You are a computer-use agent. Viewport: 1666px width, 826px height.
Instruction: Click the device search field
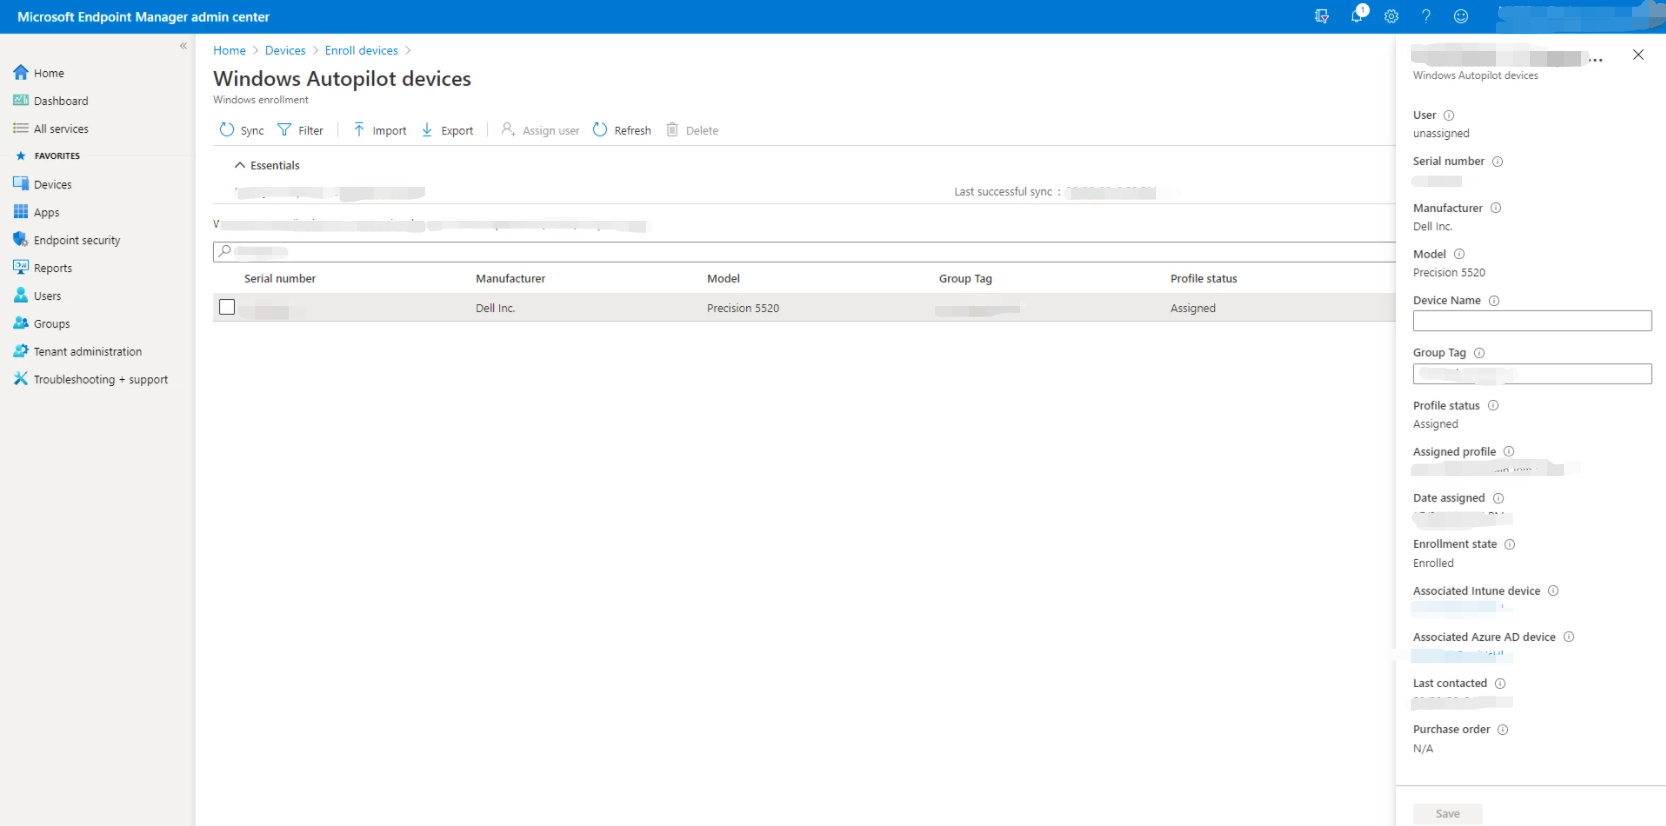click(x=804, y=252)
